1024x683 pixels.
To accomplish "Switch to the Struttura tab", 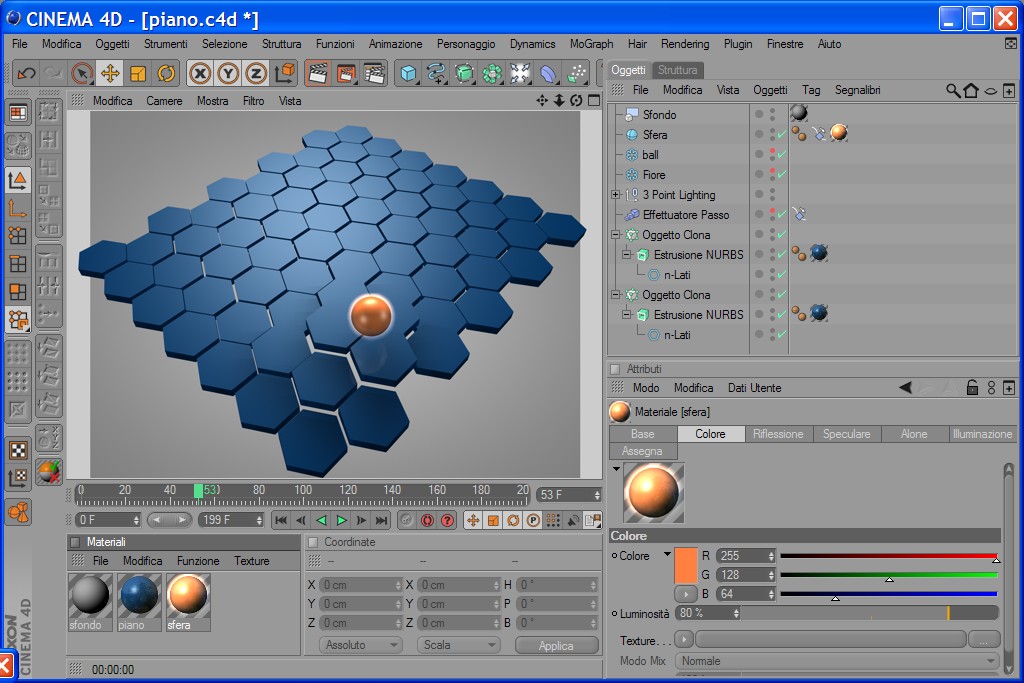I will pos(677,70).
